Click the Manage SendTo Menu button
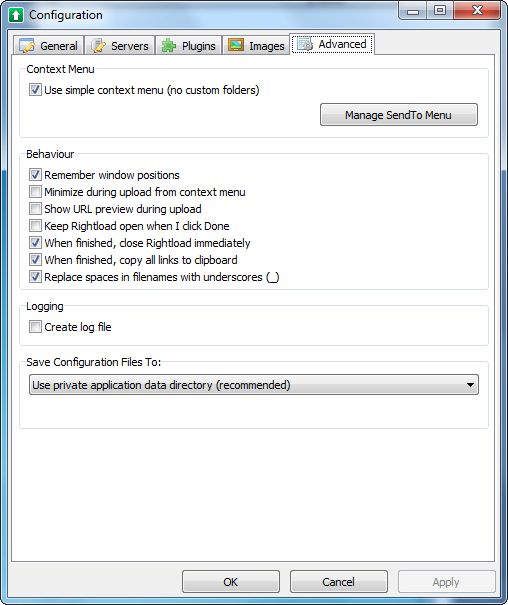Image resolution: width=508 pixels, height=605 pixels. coord(398,115)
